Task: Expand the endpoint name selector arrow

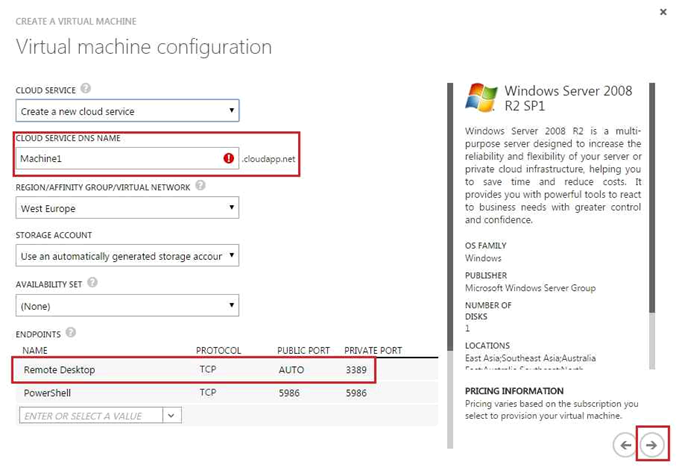Action: tap(172, 415)
